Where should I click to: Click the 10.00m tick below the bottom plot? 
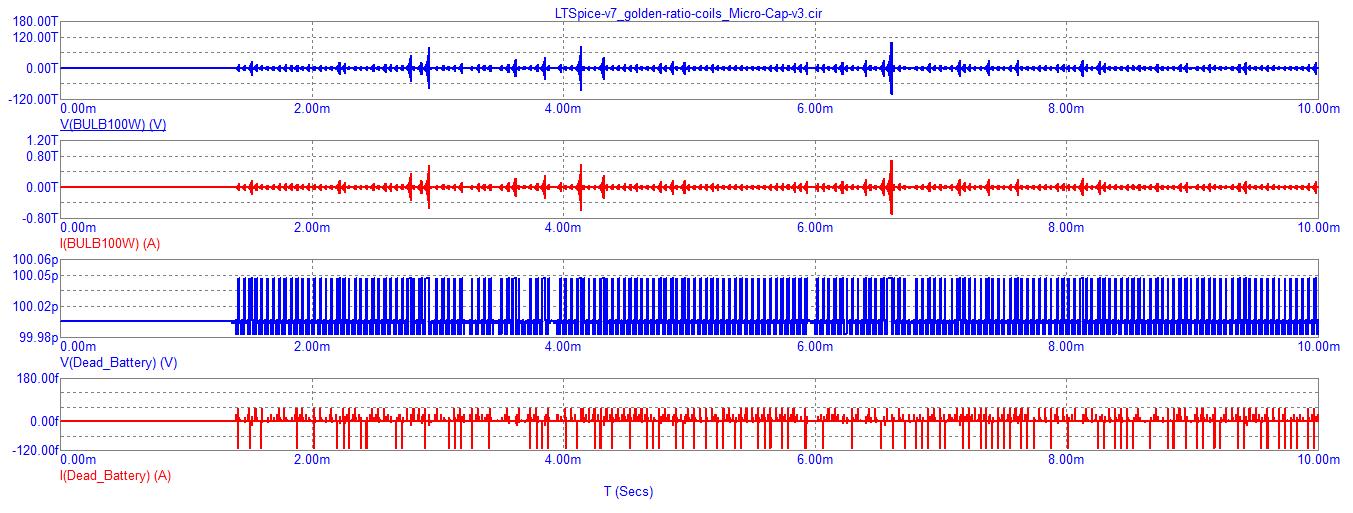[x=1316, y=459]
